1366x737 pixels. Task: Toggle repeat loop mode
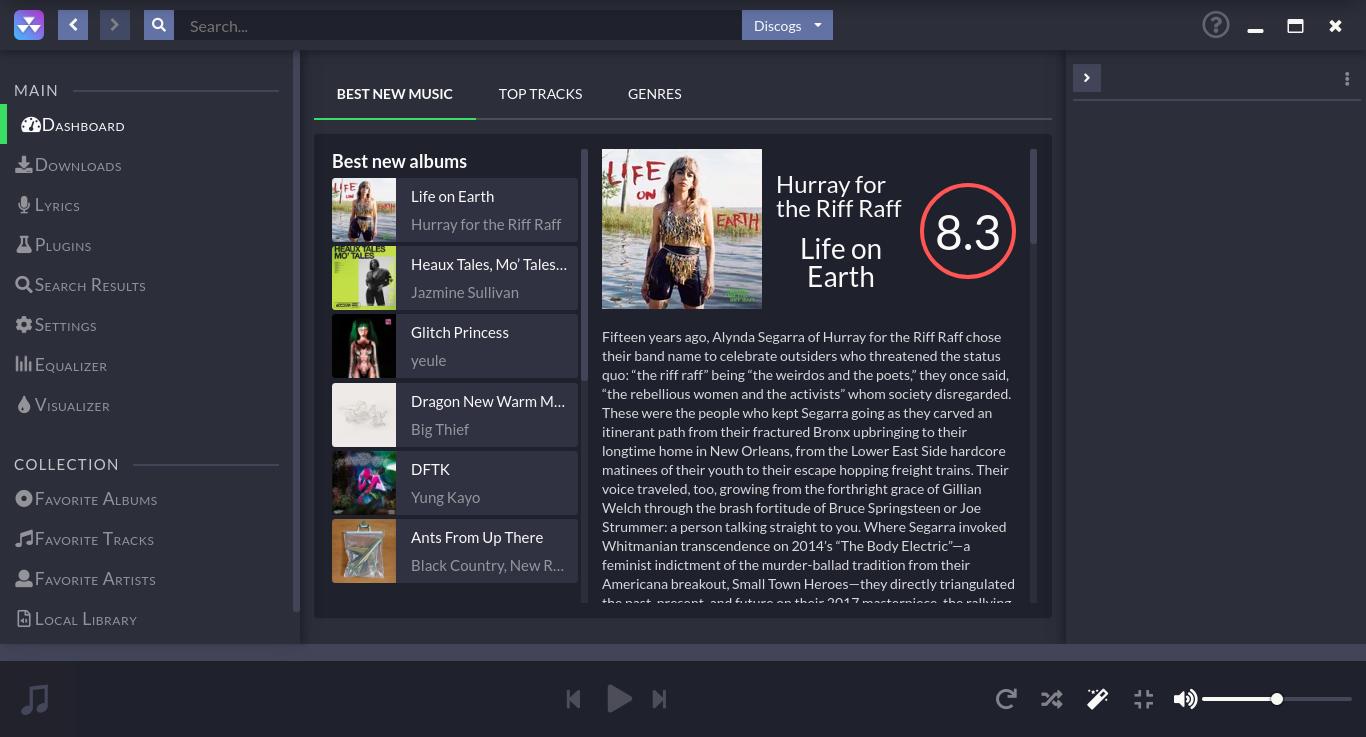point(1006,699)
